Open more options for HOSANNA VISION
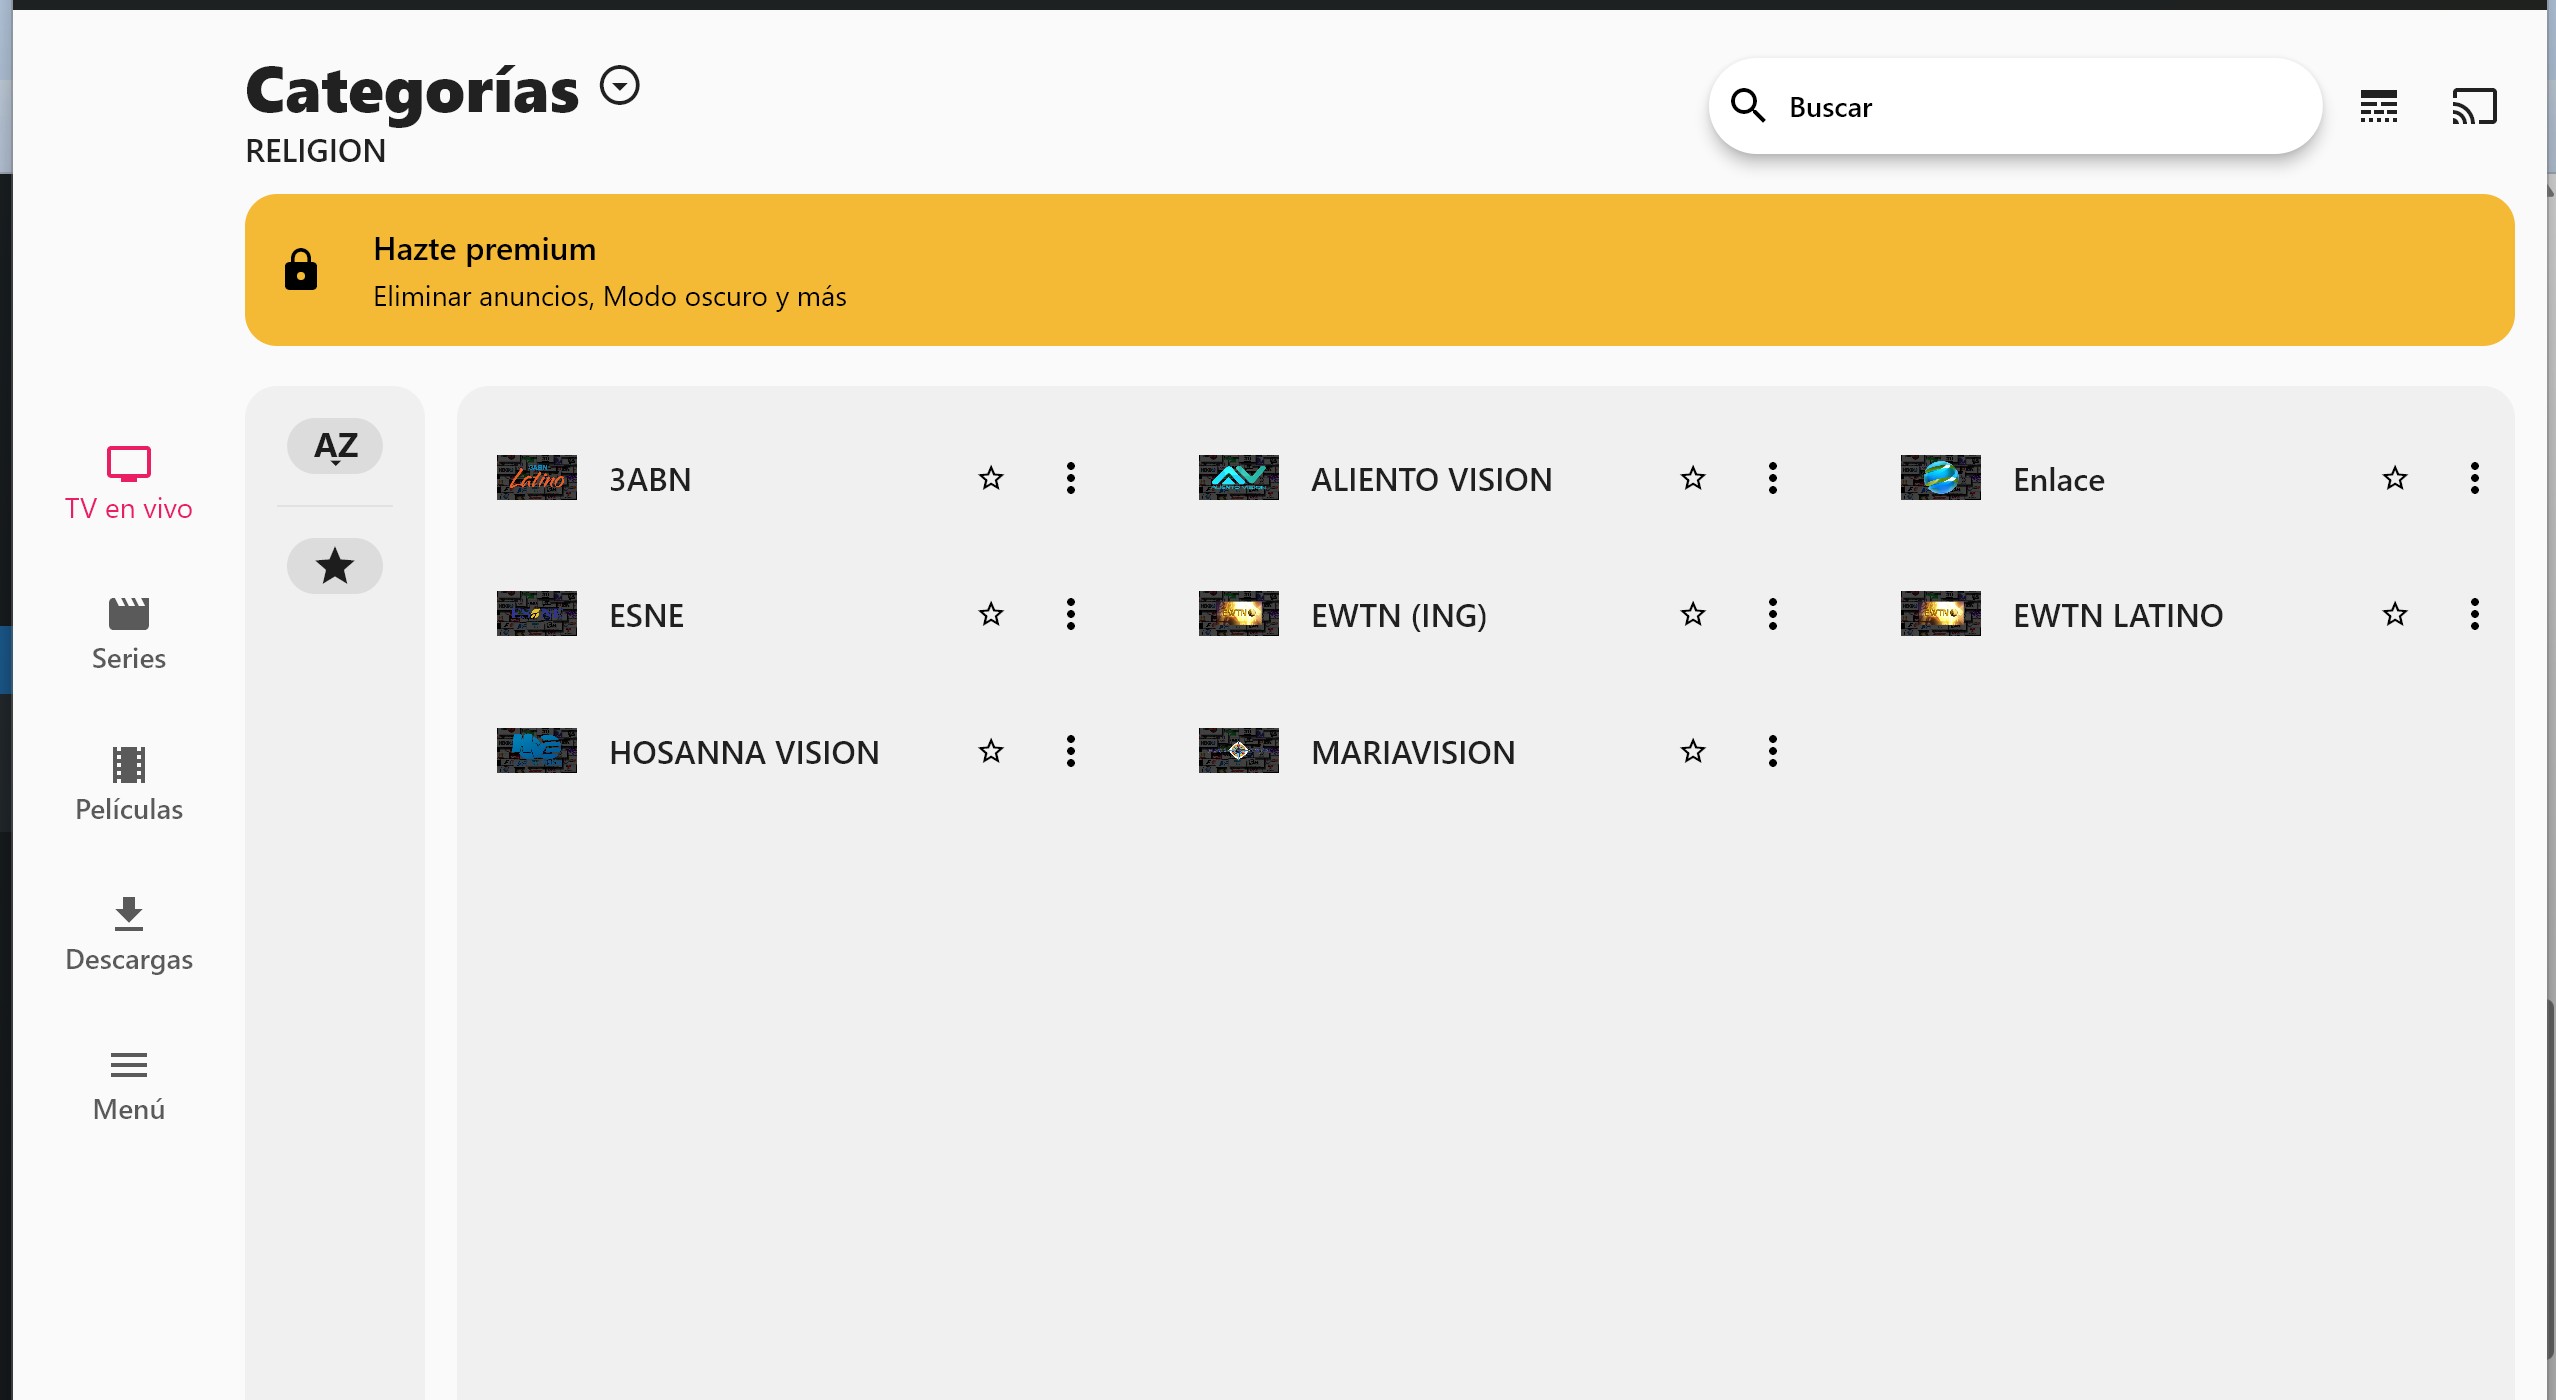The image size is (2556, 1400). pyautogui.click(x=1070, y=751)
